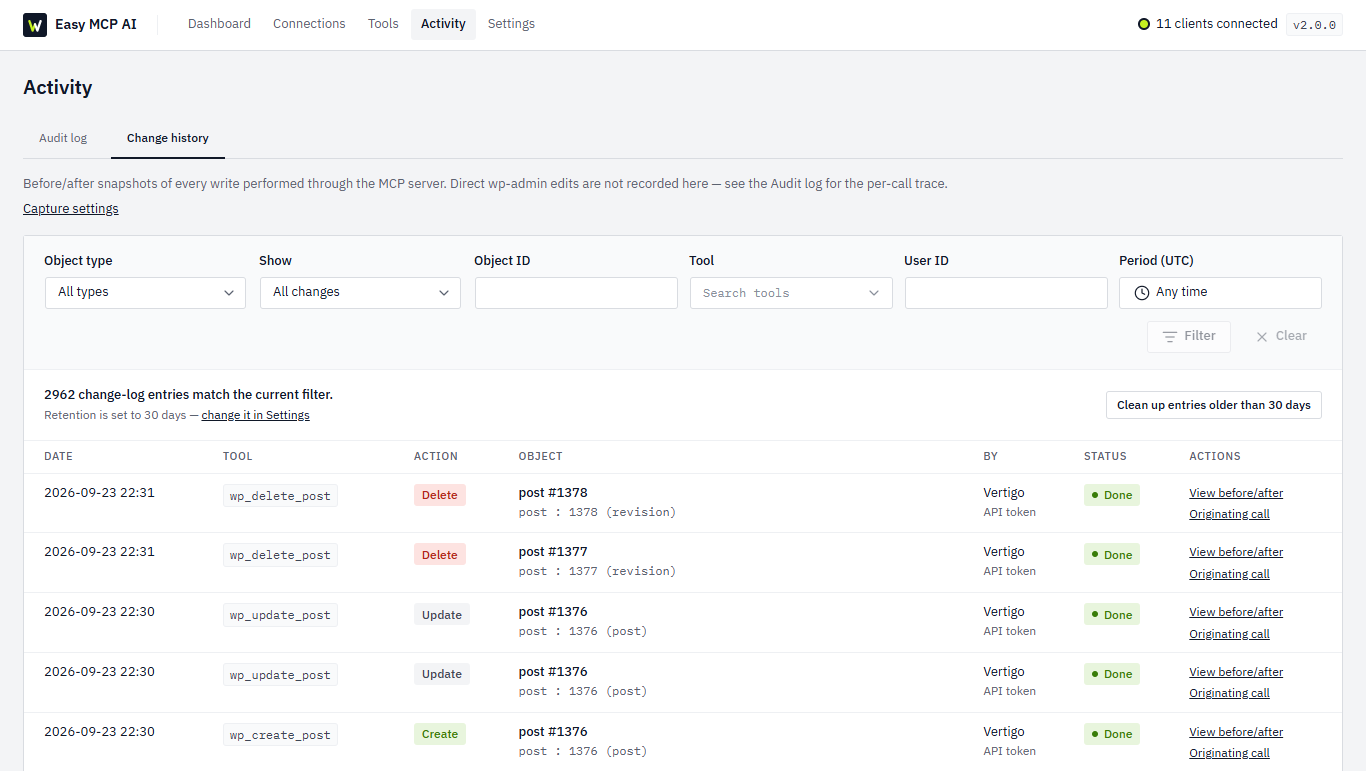Open the Dashboard menu item
The height and width of the screenshot is (771, 1366).
pyautogui.click(x=219, y=24)
